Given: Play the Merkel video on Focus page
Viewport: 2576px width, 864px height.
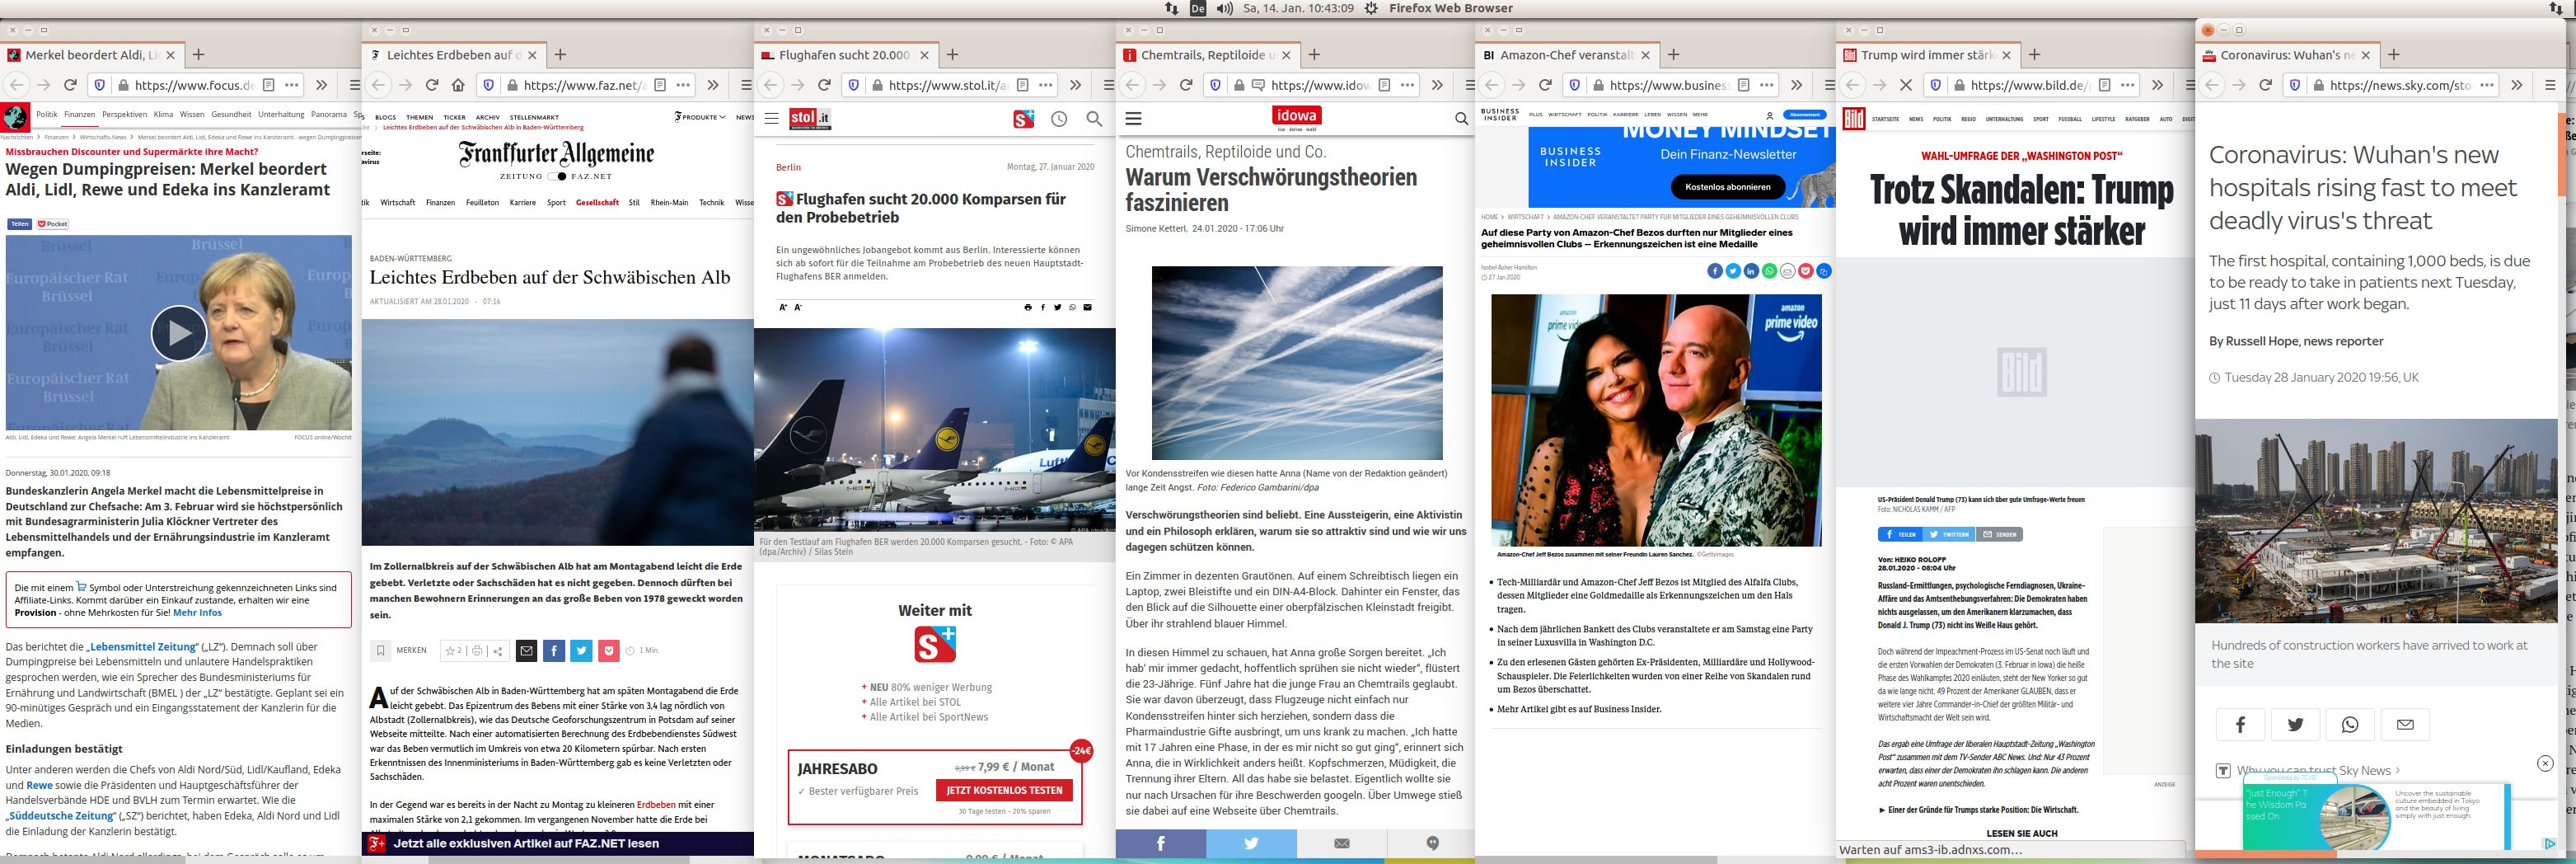Looking at the screenshot, I should (x=179, y=333).
